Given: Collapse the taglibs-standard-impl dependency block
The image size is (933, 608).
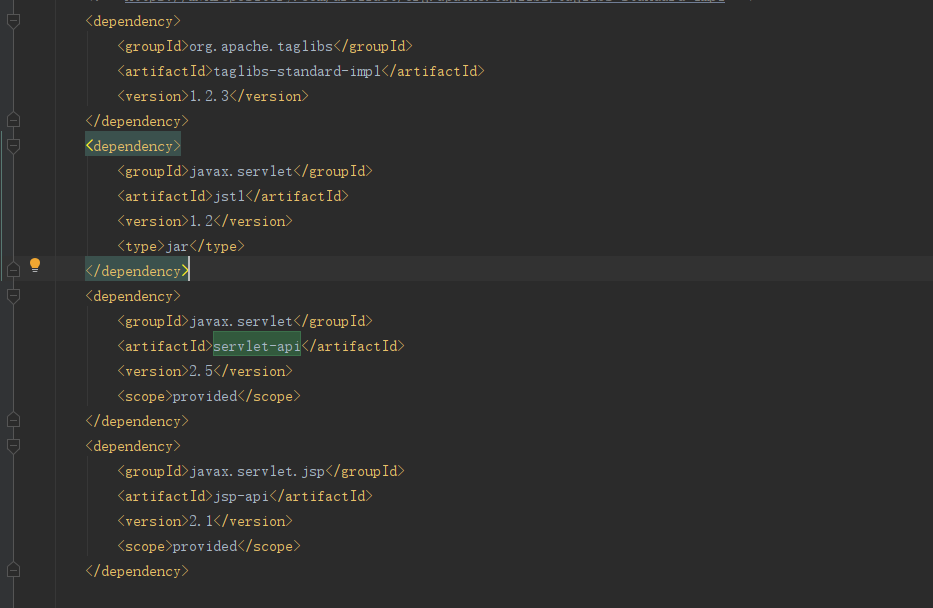Looking at the screenshot, I should [13, 20].
